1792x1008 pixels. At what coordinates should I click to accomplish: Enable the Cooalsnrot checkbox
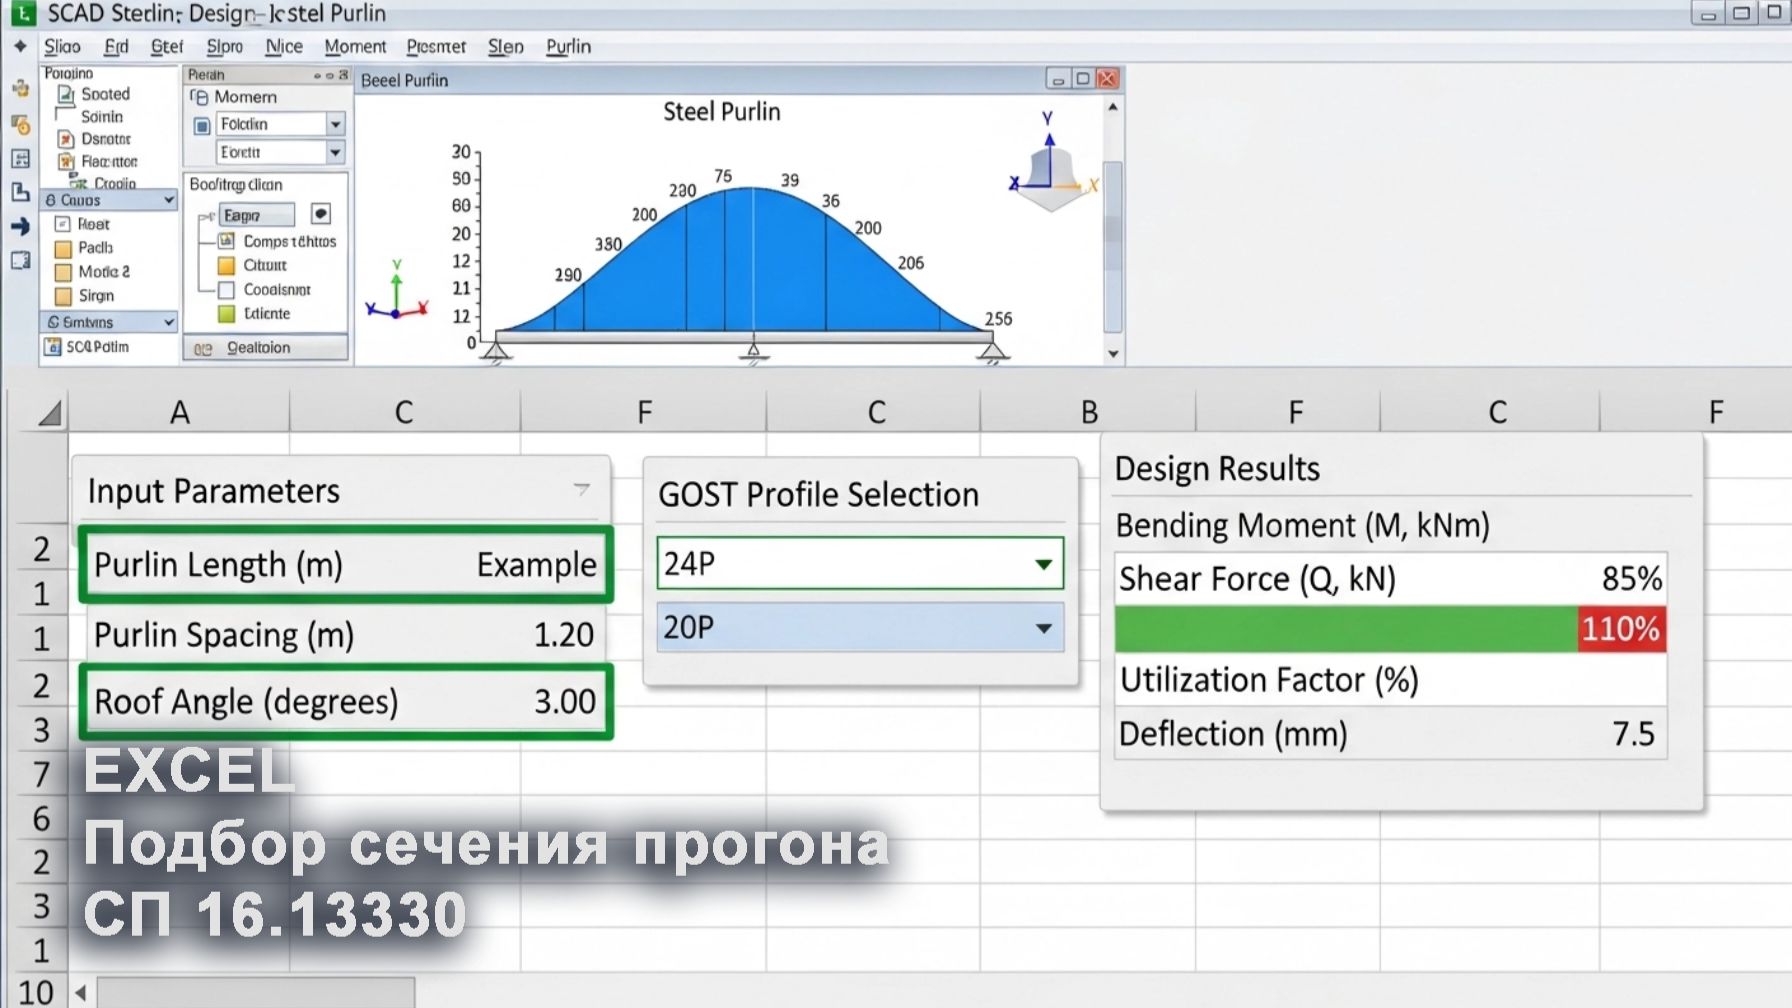pos(227,290)
